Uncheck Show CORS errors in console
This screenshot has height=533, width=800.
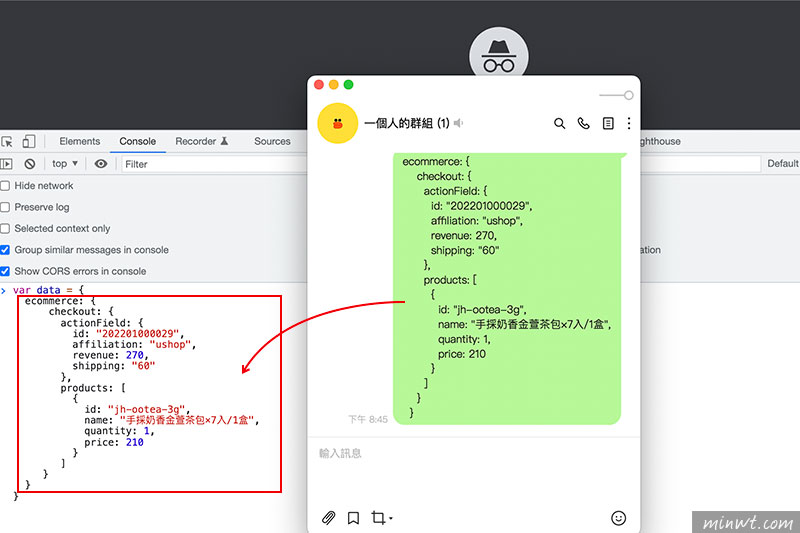pos(5,271)
